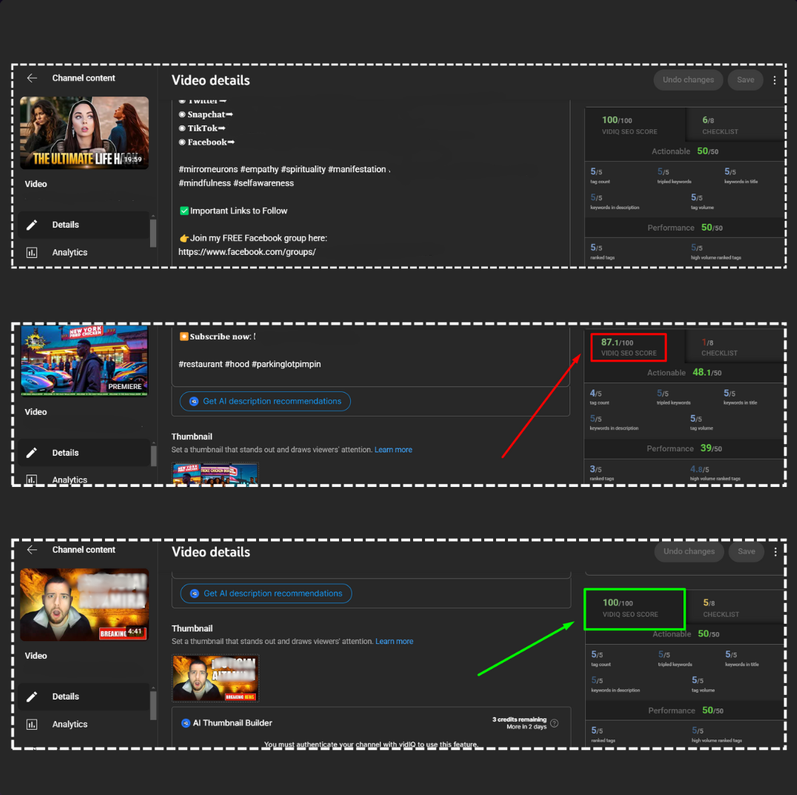This screenshot has width=797, height=795.
Task: Open Learn more link in 4:41 video panel
Action: (394, 641)
